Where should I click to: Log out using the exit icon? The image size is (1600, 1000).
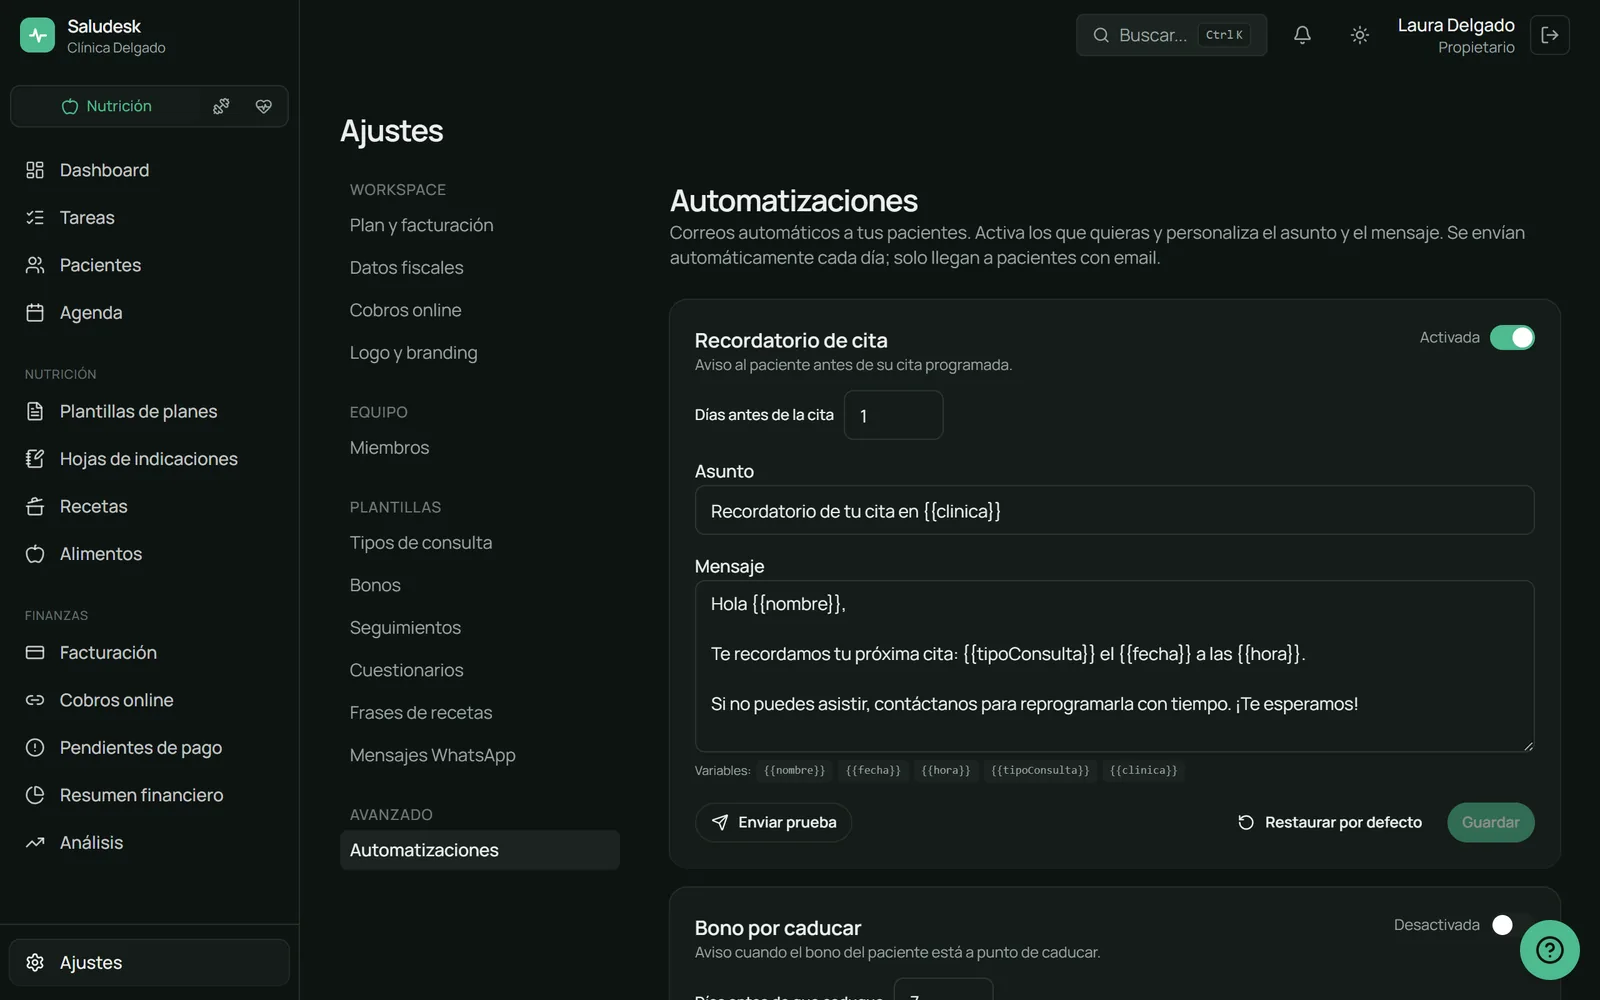click(1549, 35)
